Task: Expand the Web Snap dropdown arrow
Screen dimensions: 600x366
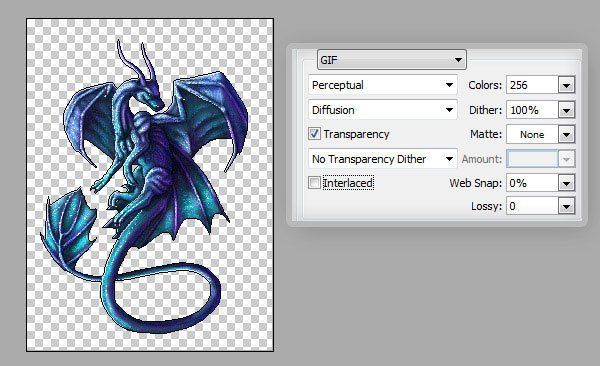Action: pos(566,183)
